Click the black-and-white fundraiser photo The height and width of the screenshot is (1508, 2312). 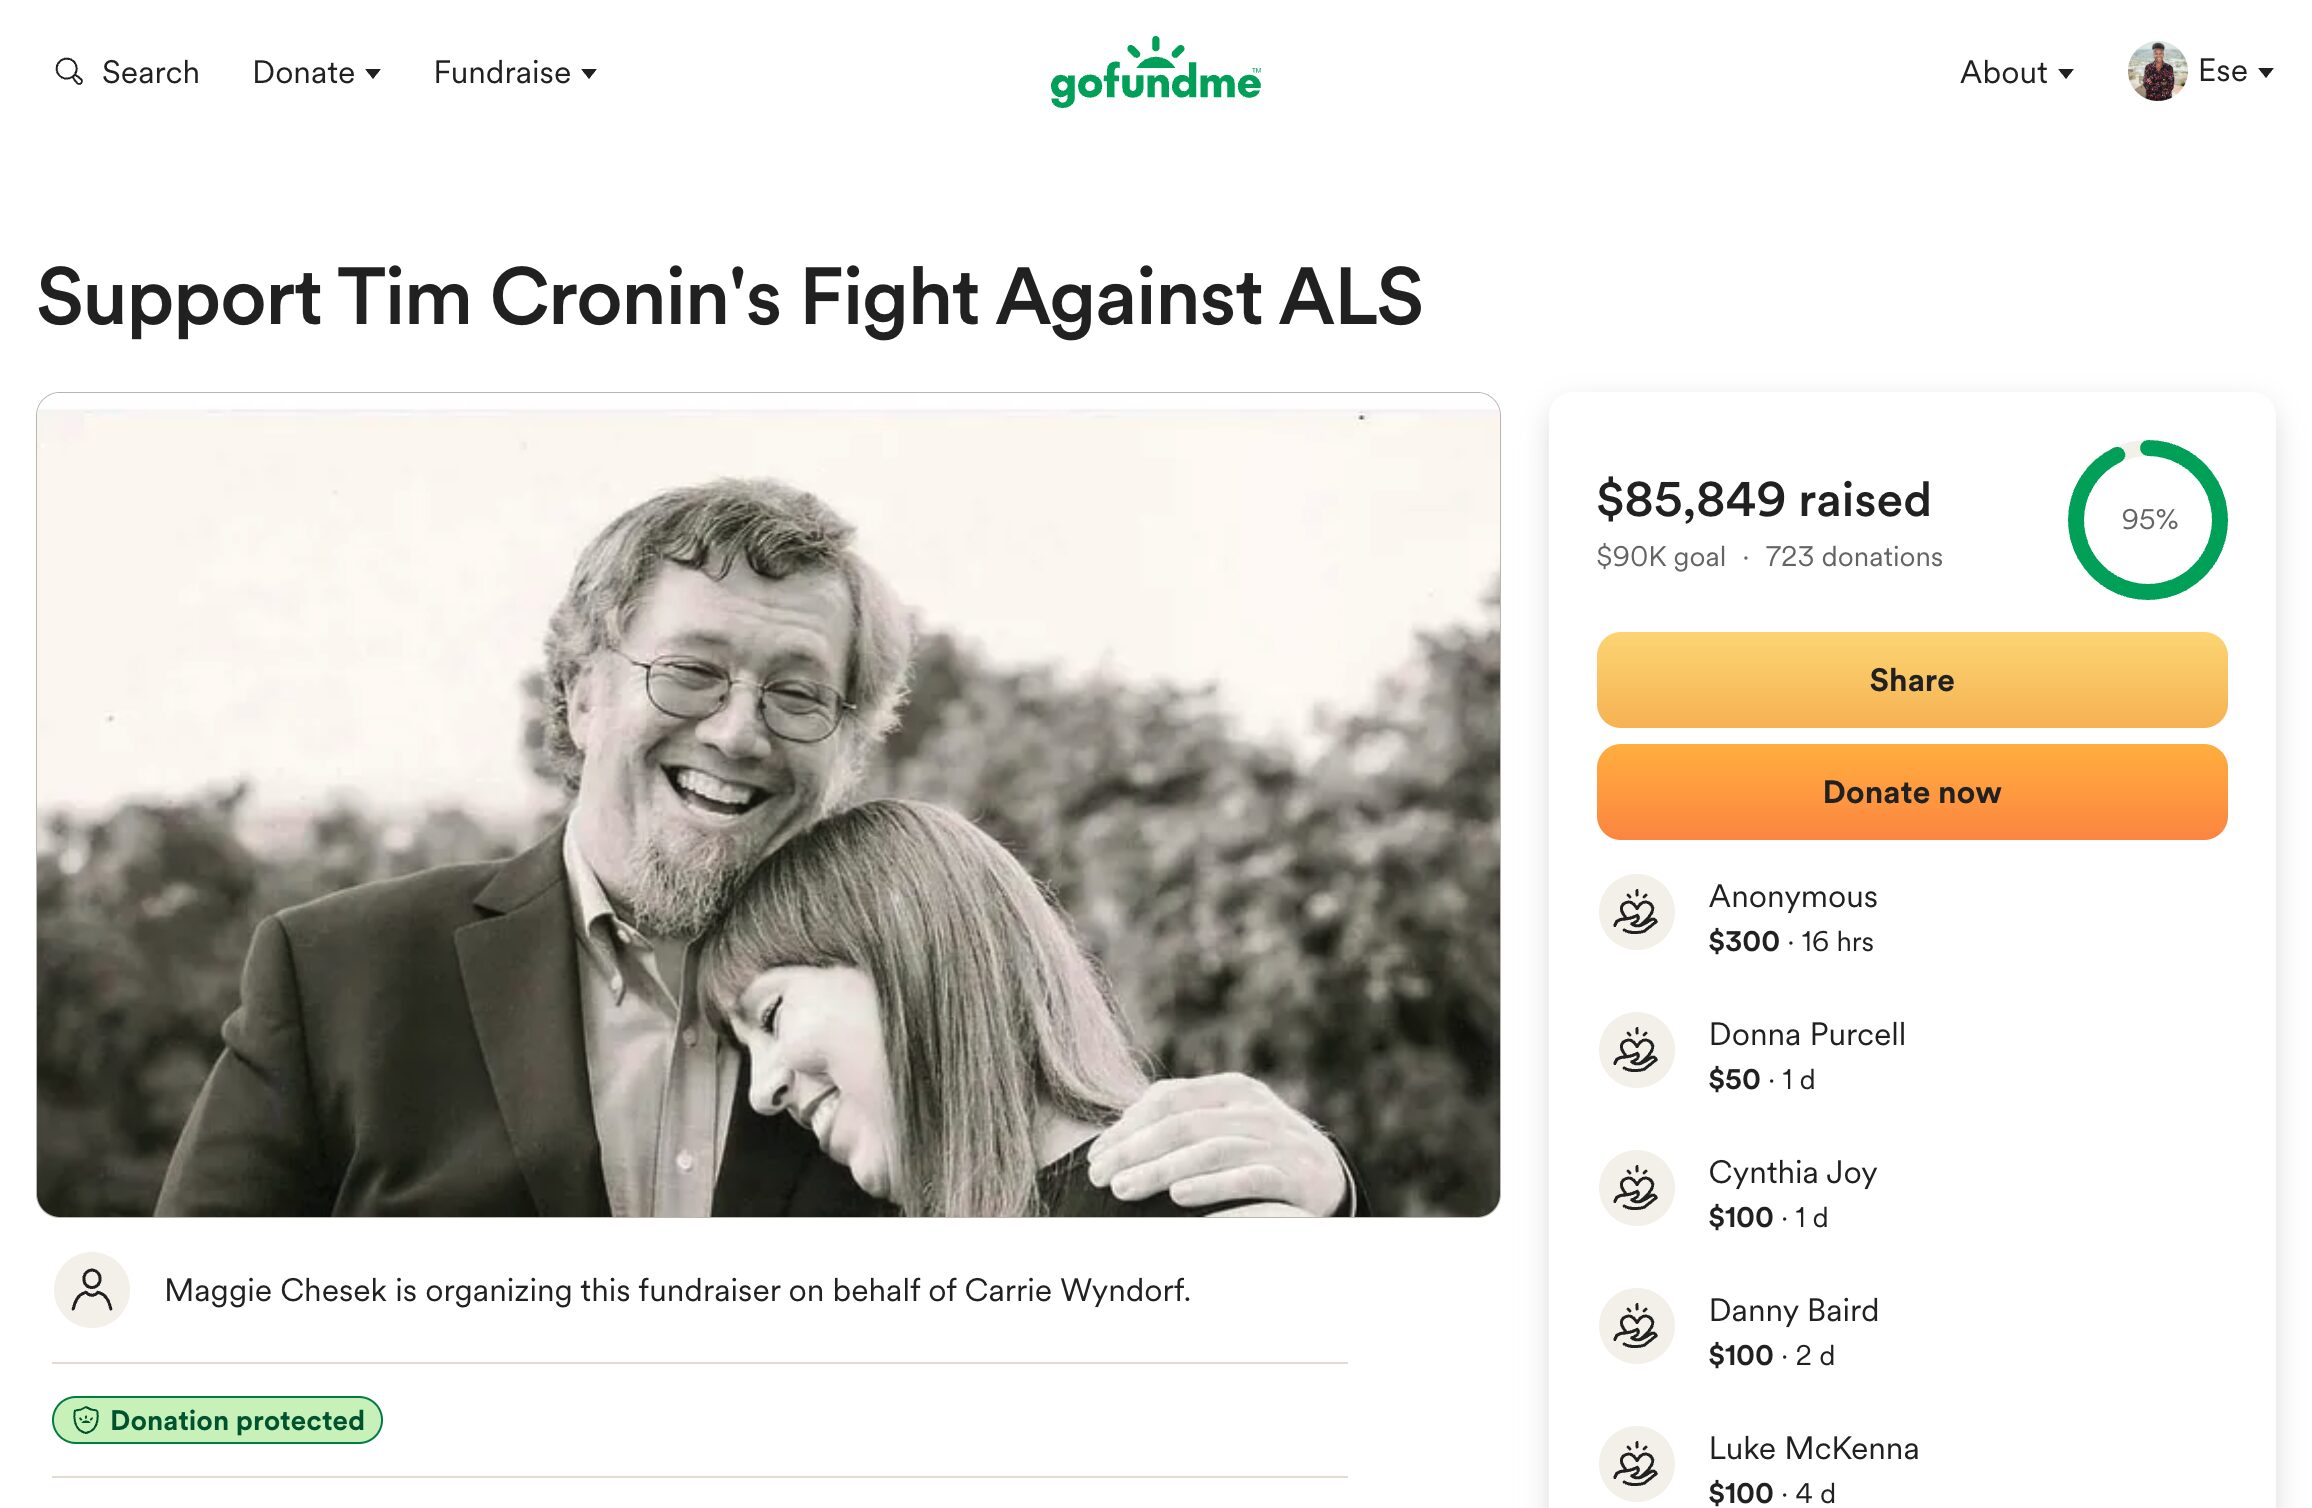768,805
